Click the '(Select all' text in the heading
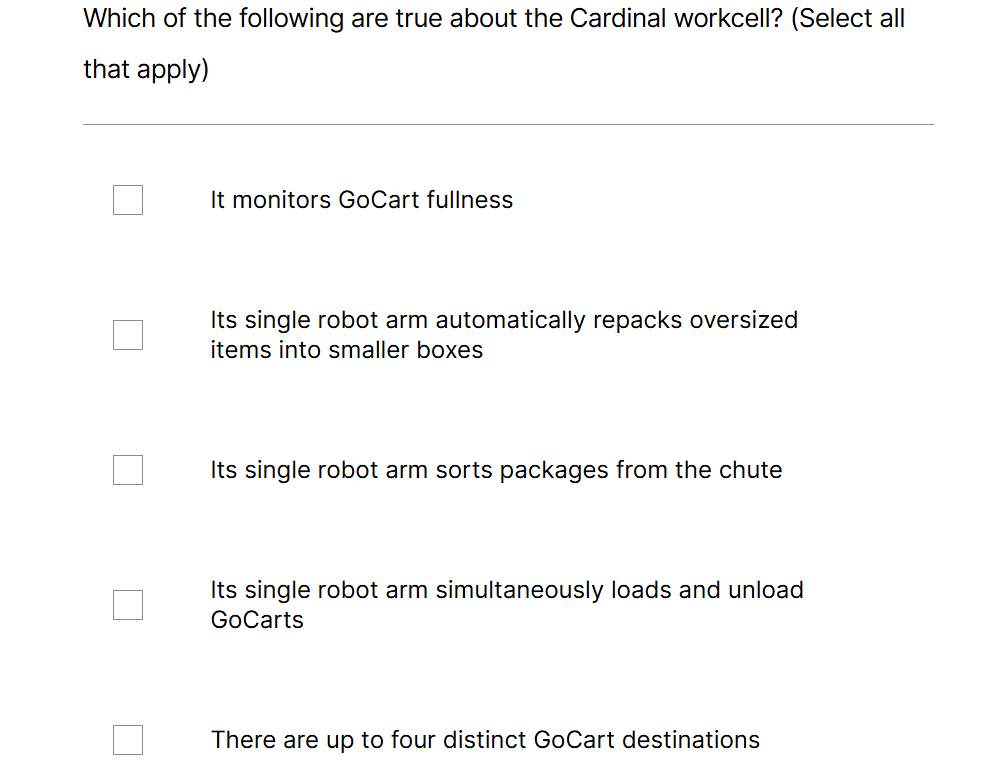 point(848,18)
